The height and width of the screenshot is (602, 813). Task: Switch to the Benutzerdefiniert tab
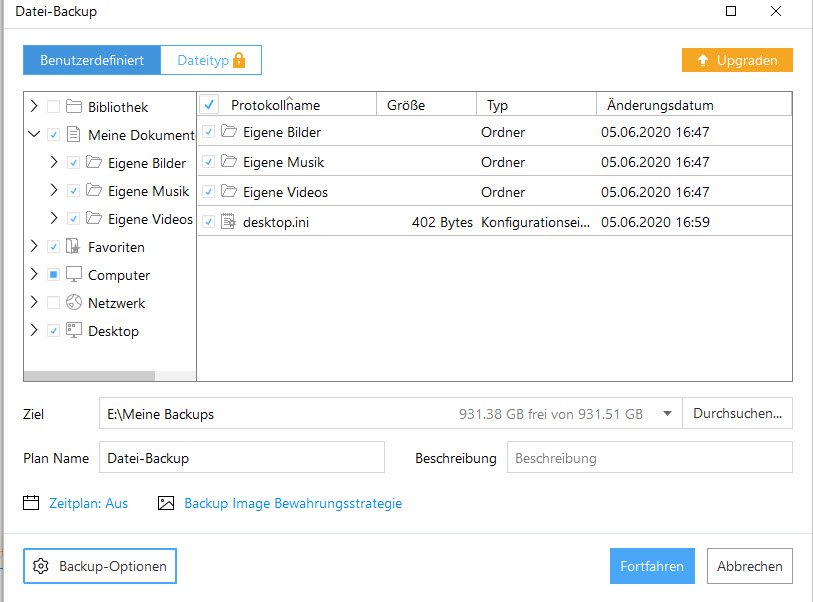(x=92, y=61)
